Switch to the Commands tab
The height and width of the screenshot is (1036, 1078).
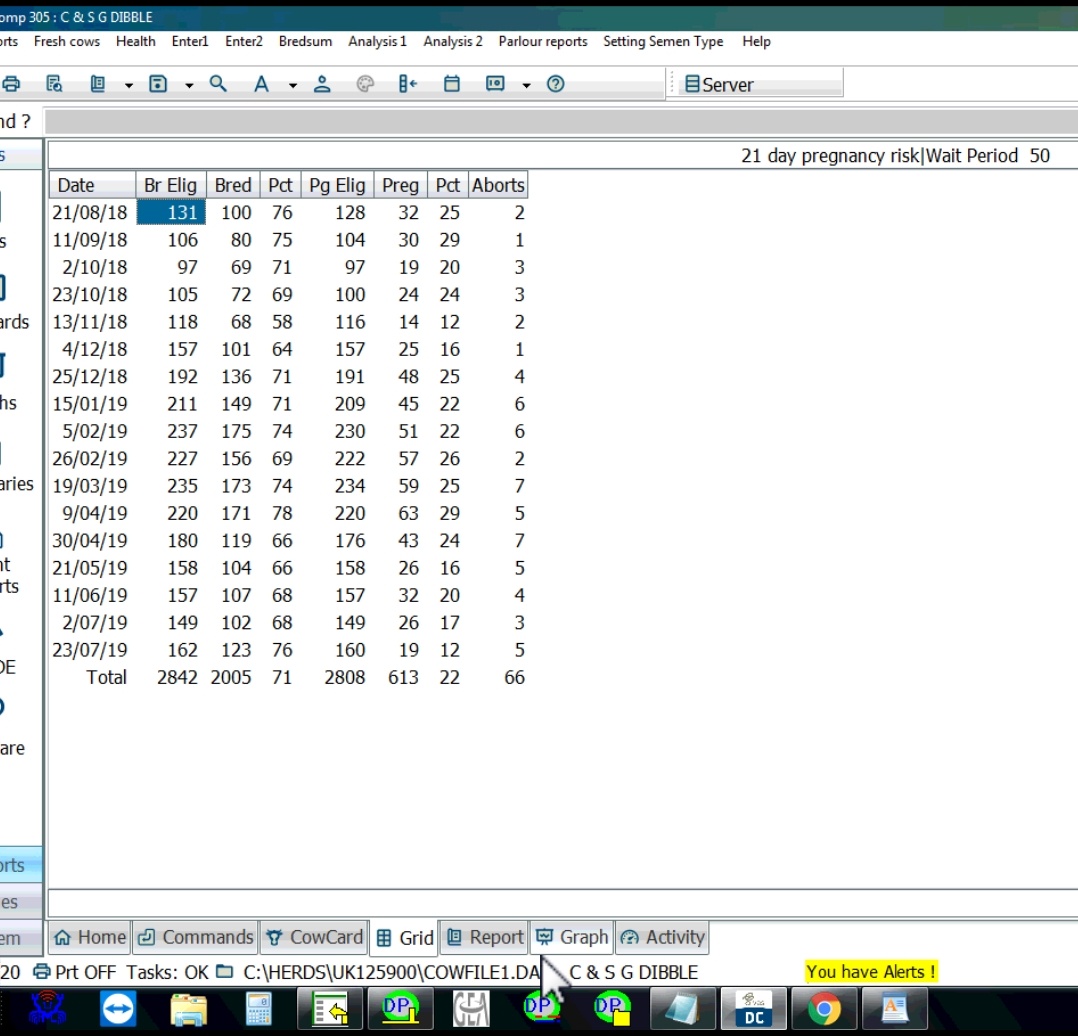click(x=196, y=937)
